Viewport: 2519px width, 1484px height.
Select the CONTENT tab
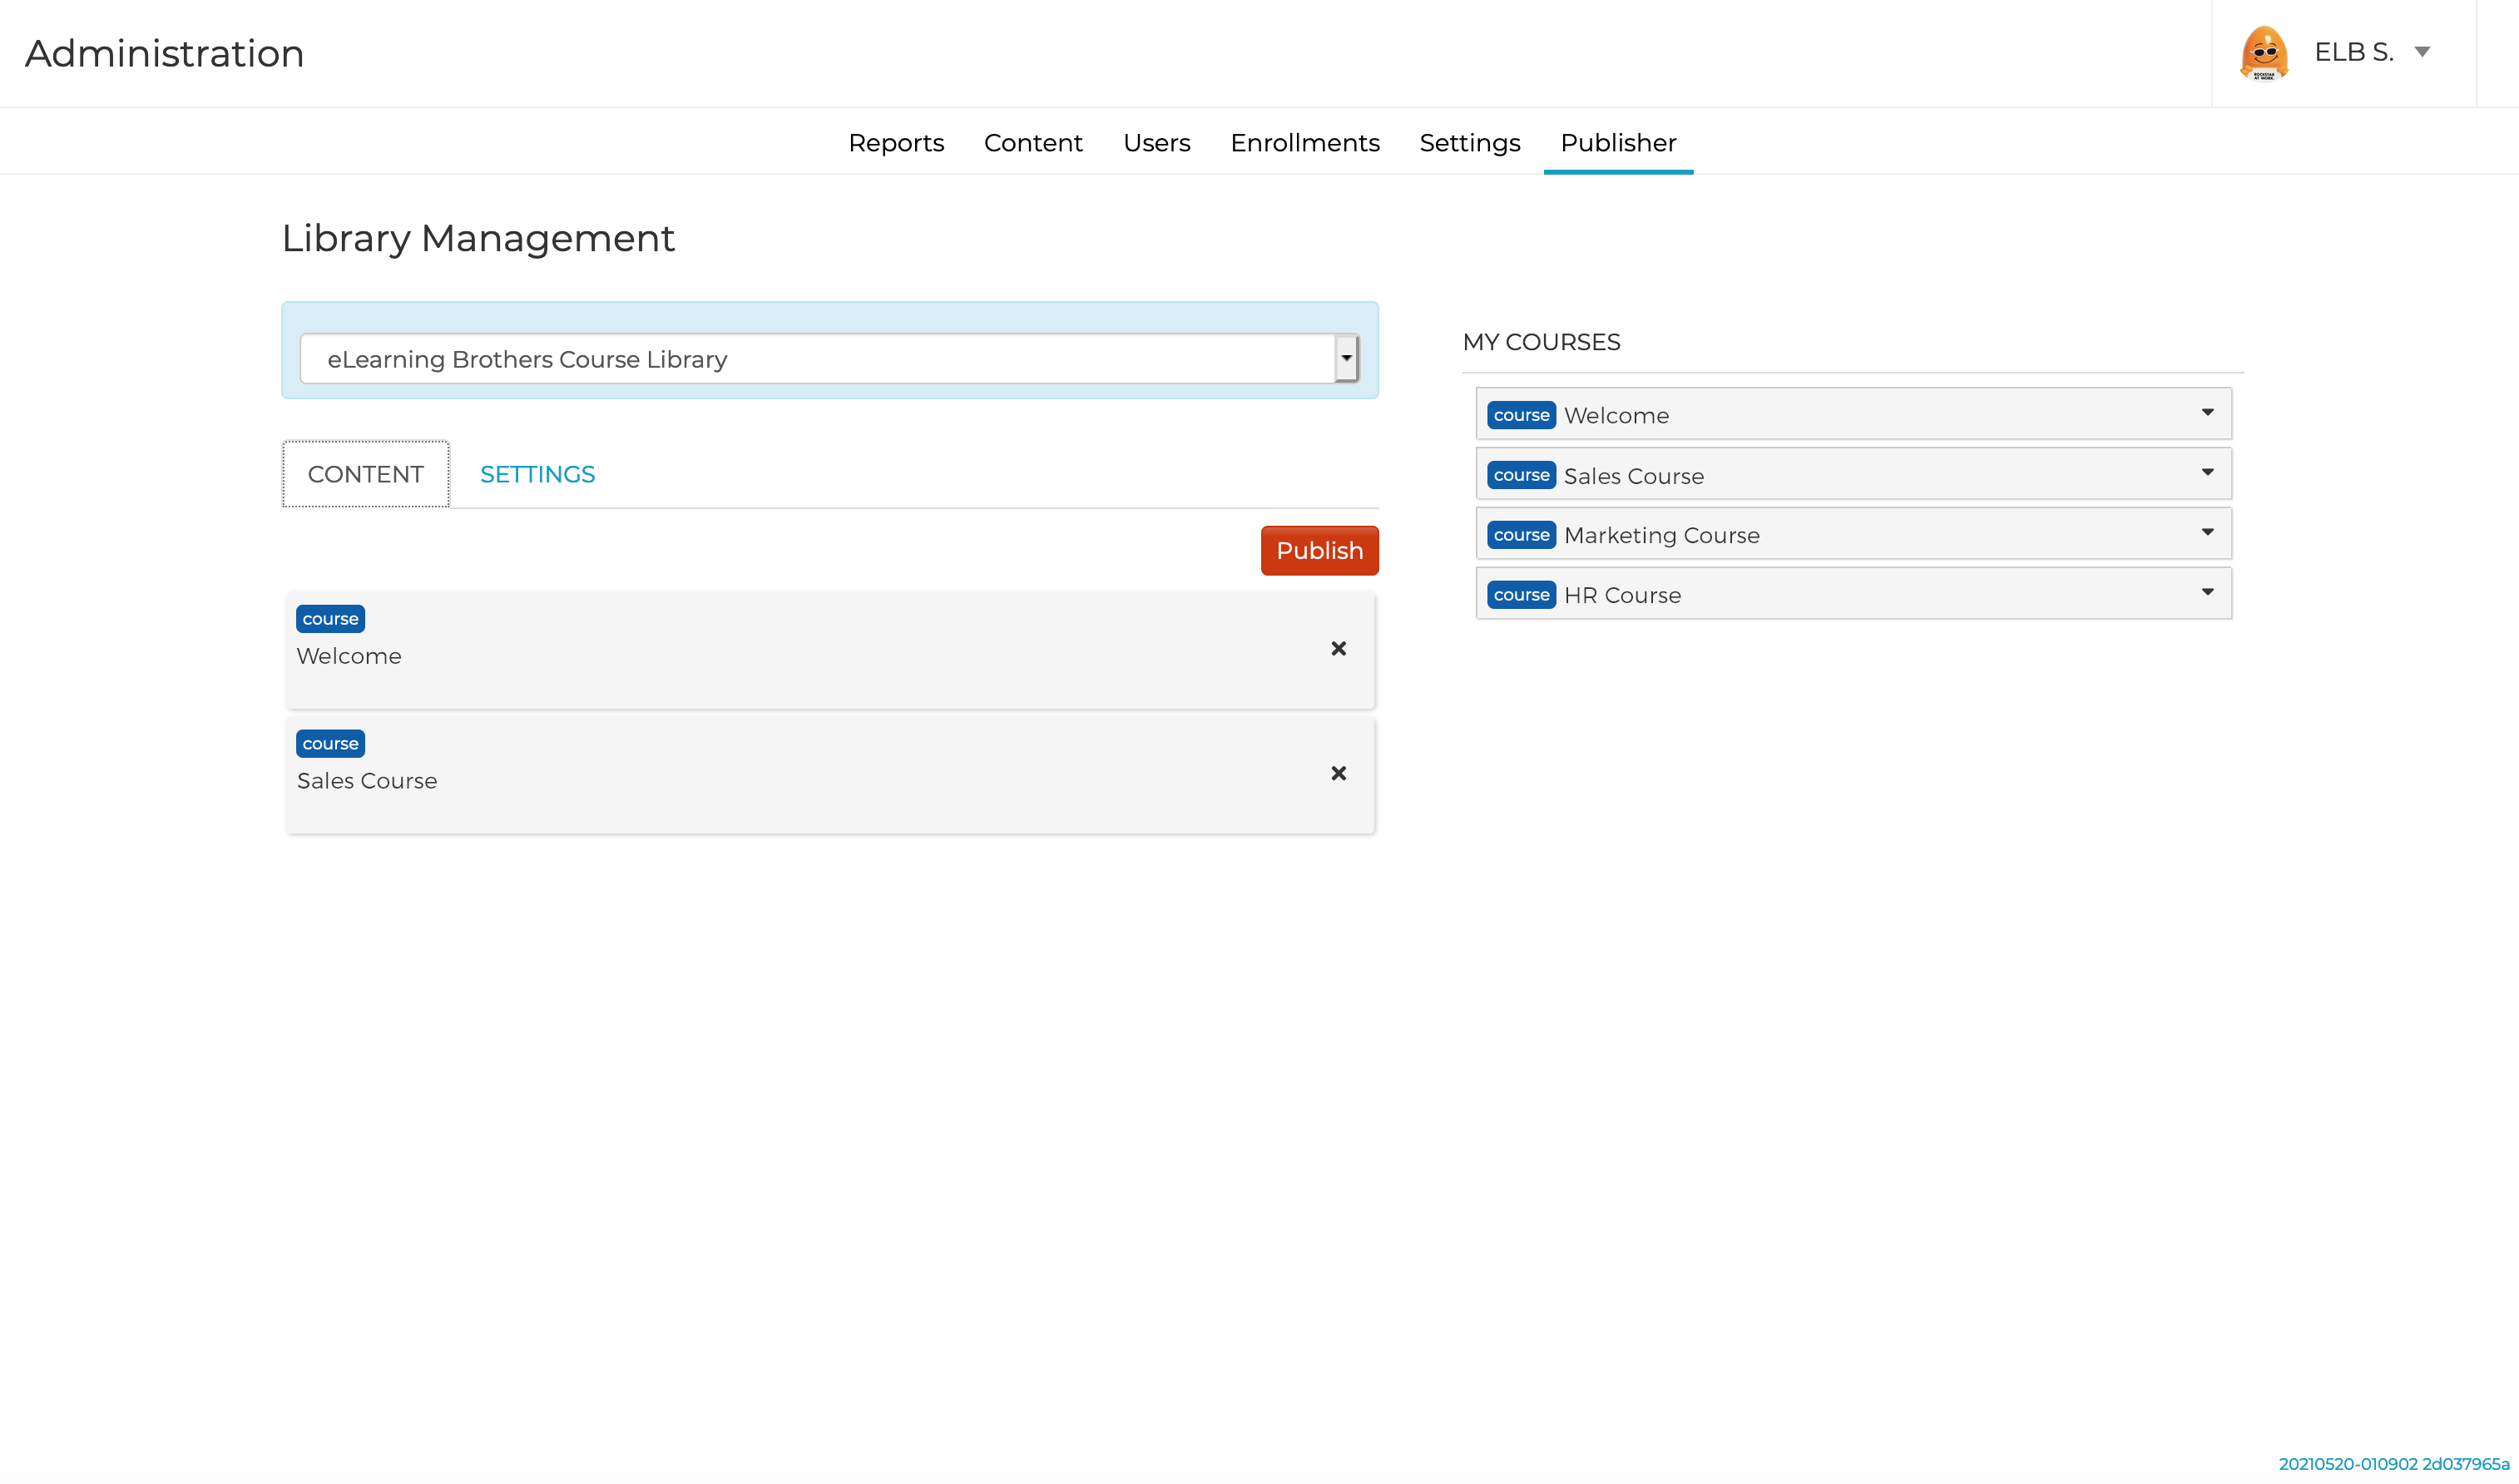tap(365, 474)
